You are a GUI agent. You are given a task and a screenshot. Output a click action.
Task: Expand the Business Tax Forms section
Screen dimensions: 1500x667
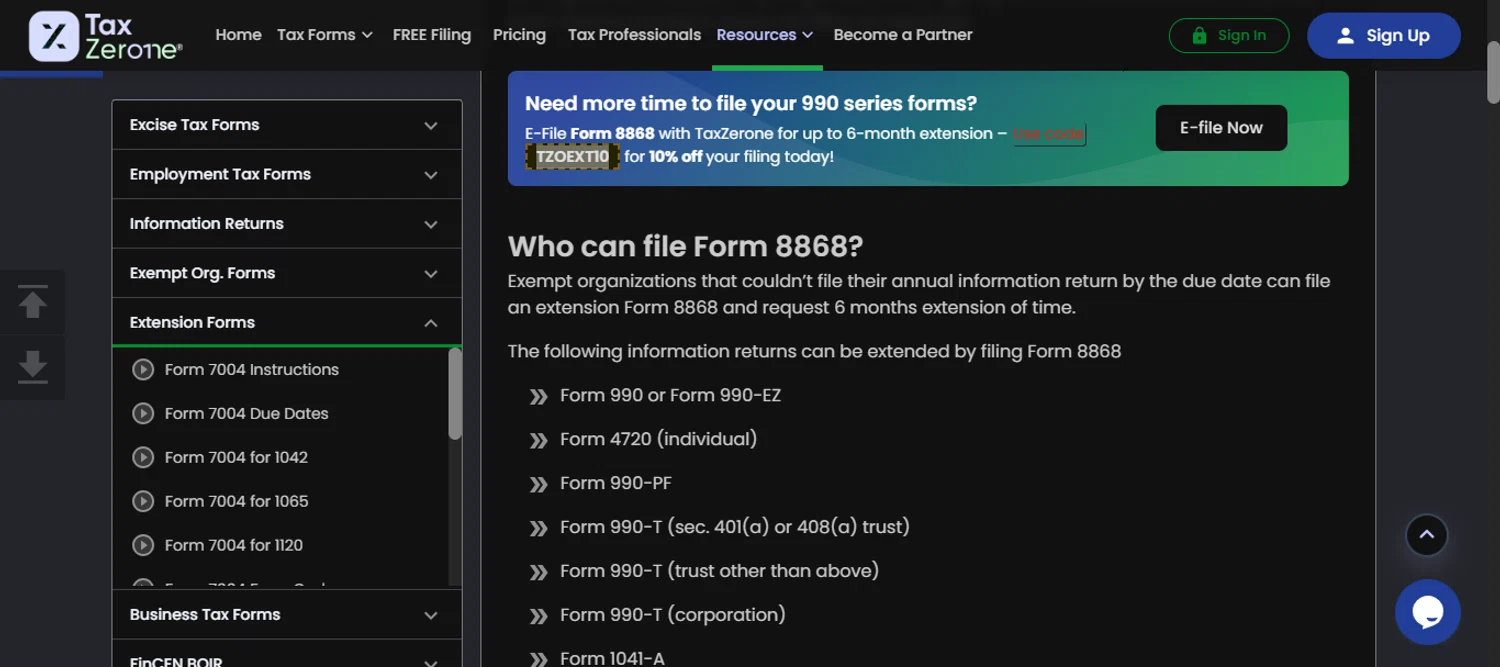287,614
